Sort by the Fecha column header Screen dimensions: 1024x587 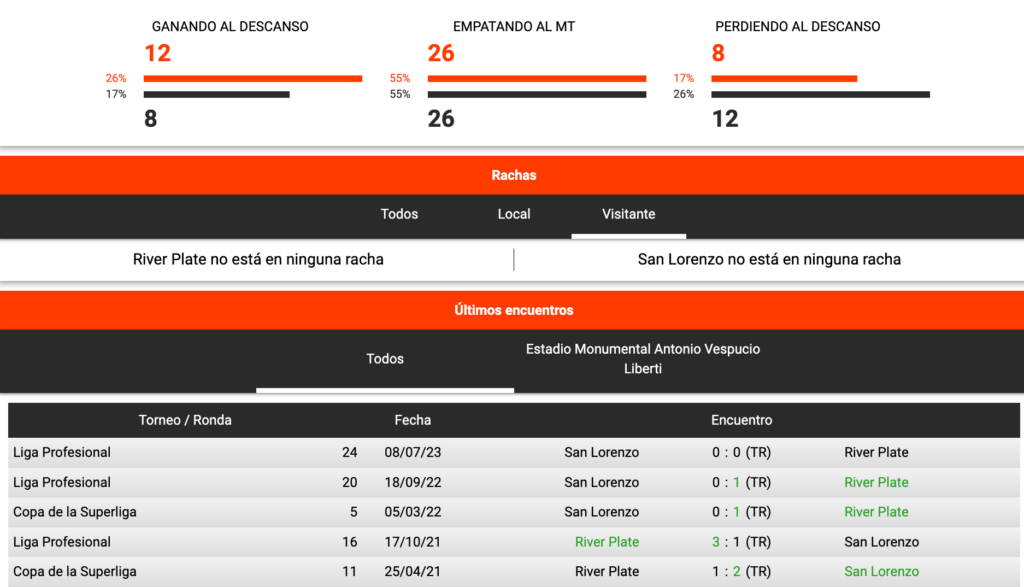[x=413, y=420]
